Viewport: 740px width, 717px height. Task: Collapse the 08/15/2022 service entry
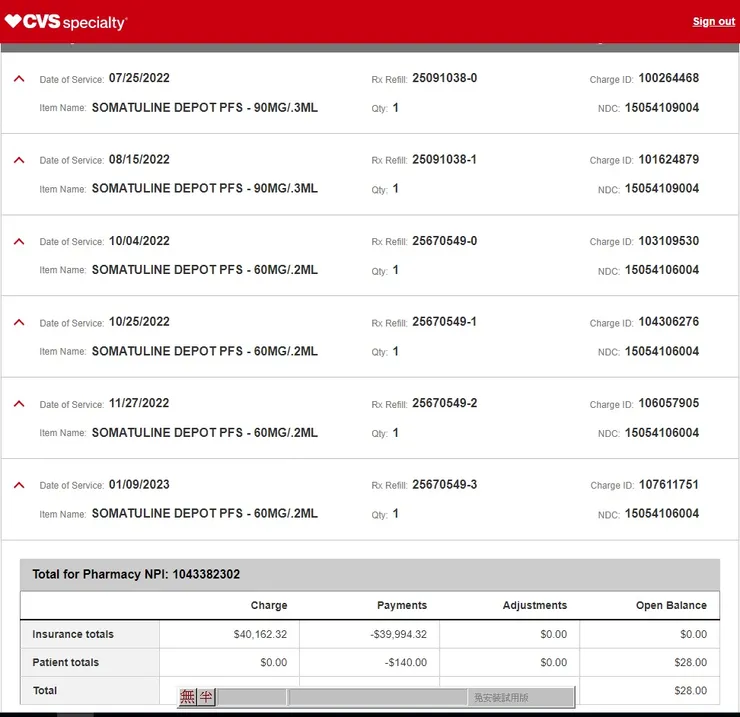click(x=19, y=160)
